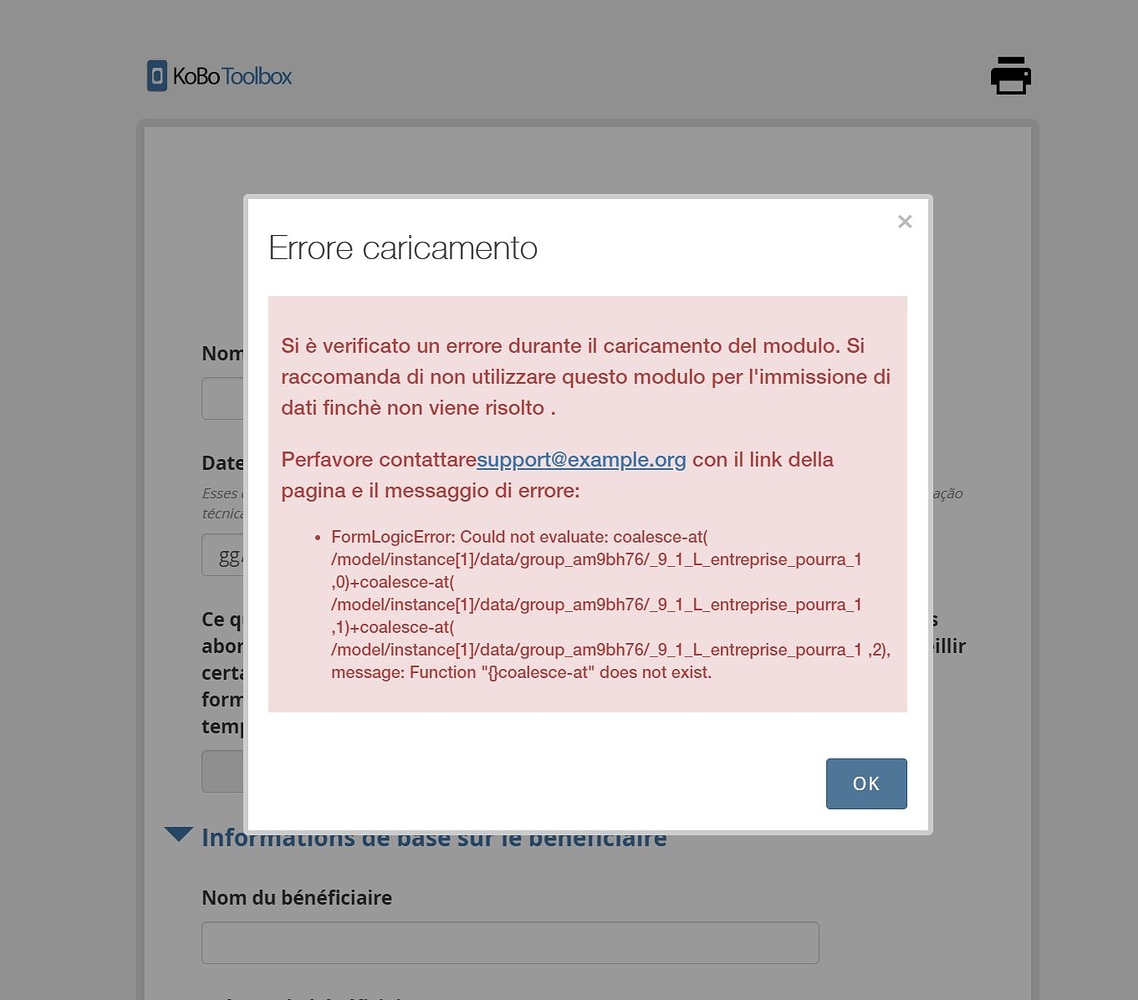This screenshot has width=1138, height=1000.
Task: Click the KoBoToolbox phone logo icon
Action: click(157, 75)
